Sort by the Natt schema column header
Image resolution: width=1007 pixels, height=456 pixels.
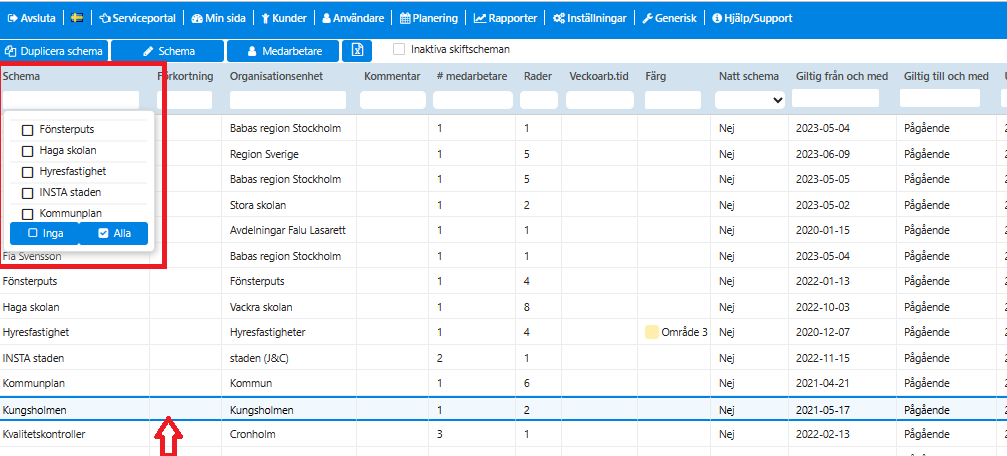pos(749,76)
